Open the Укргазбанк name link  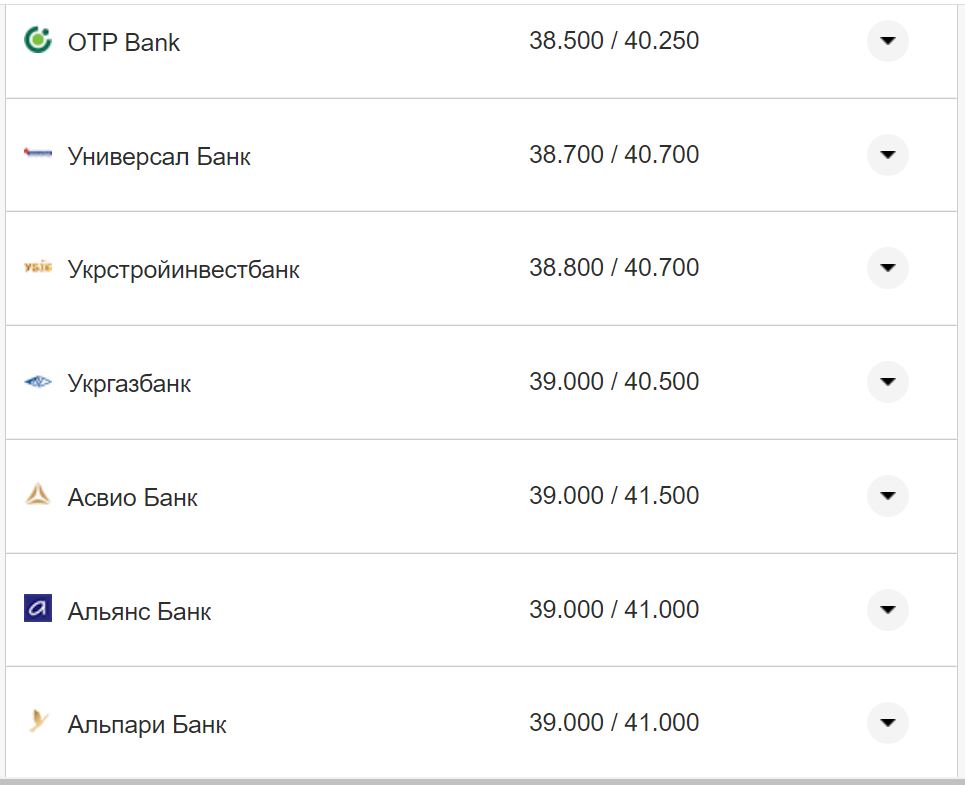129,384
